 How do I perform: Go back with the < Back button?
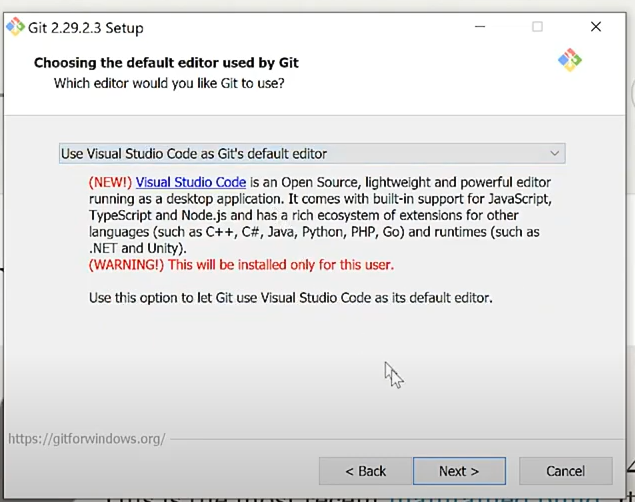365,471
